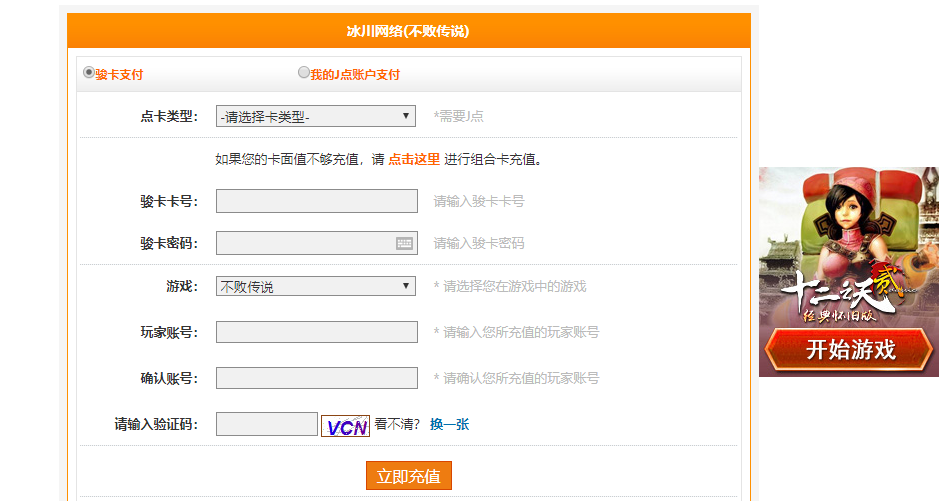Click the 请输入骏卡卡号 hint text
The width and height of the screenshot is (950, 501).
(479, 201)
